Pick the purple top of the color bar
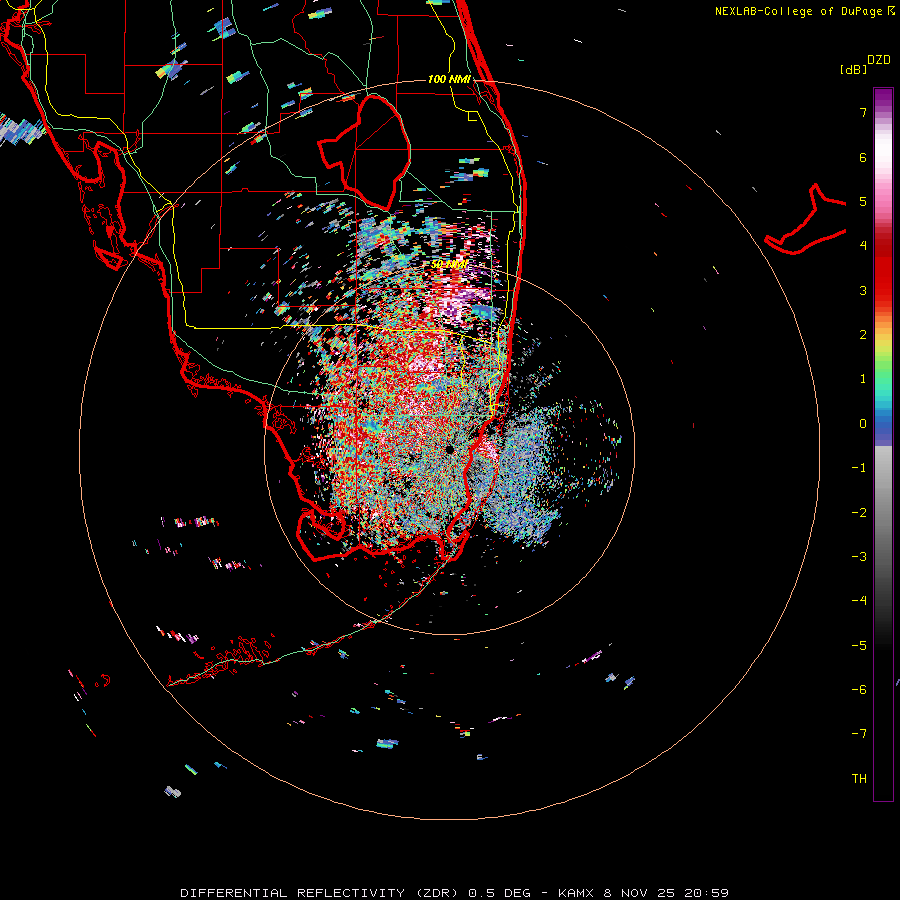Image resolution: width=900 pixels, height=900 pixels. pyautogui.click(x=883, y=98)
